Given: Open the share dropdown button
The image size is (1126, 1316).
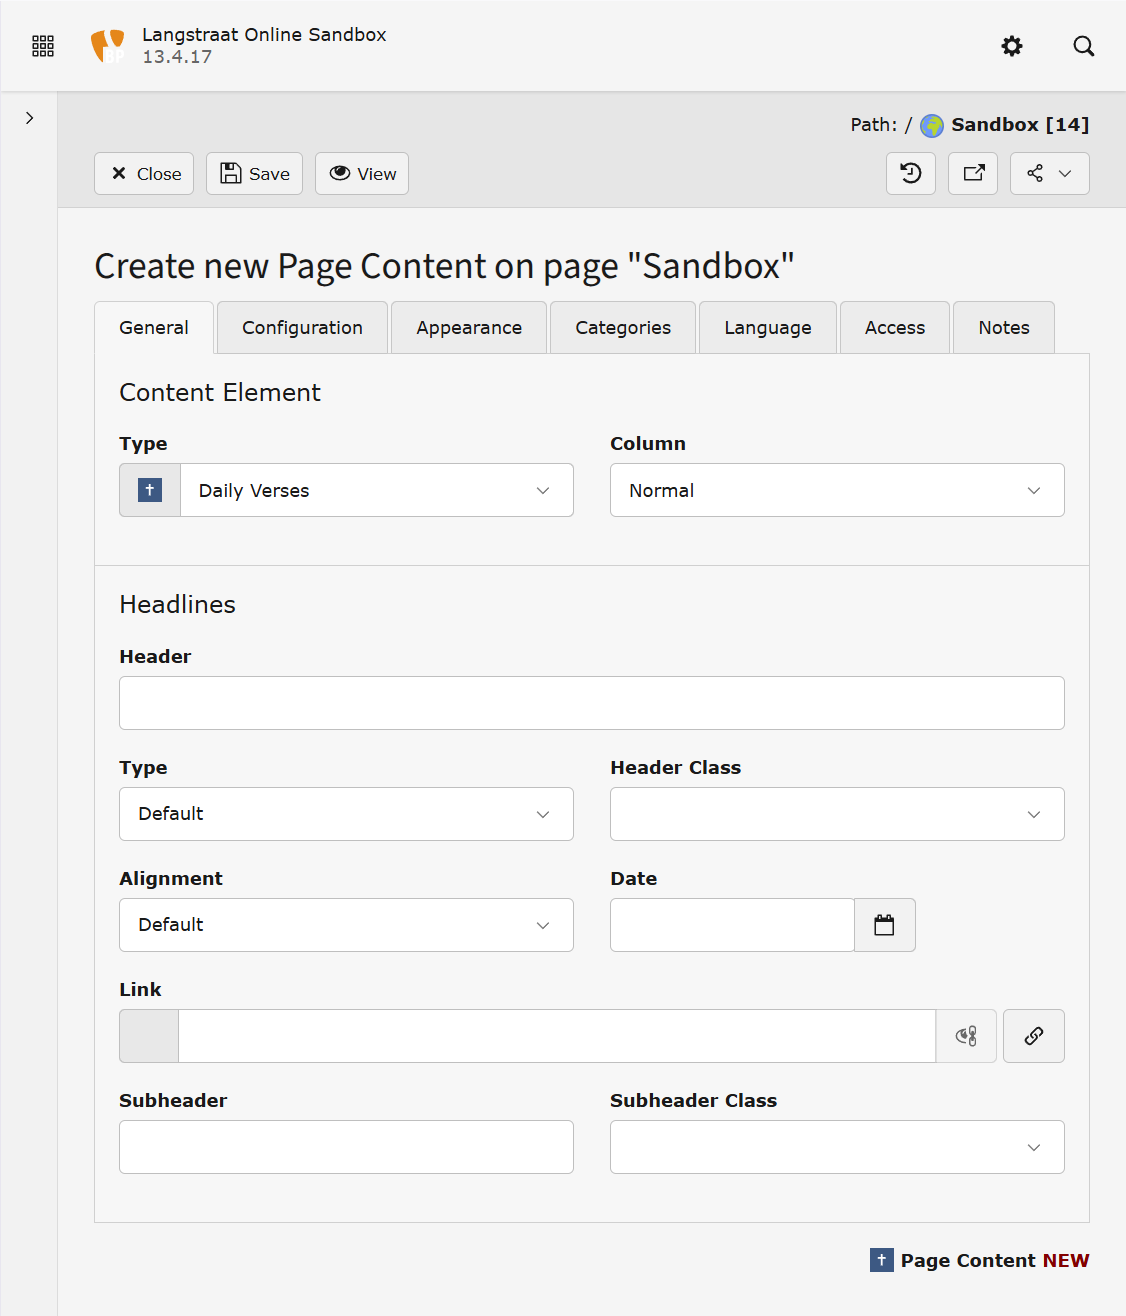Looking at the screenshot, I should click(1049, 174).
